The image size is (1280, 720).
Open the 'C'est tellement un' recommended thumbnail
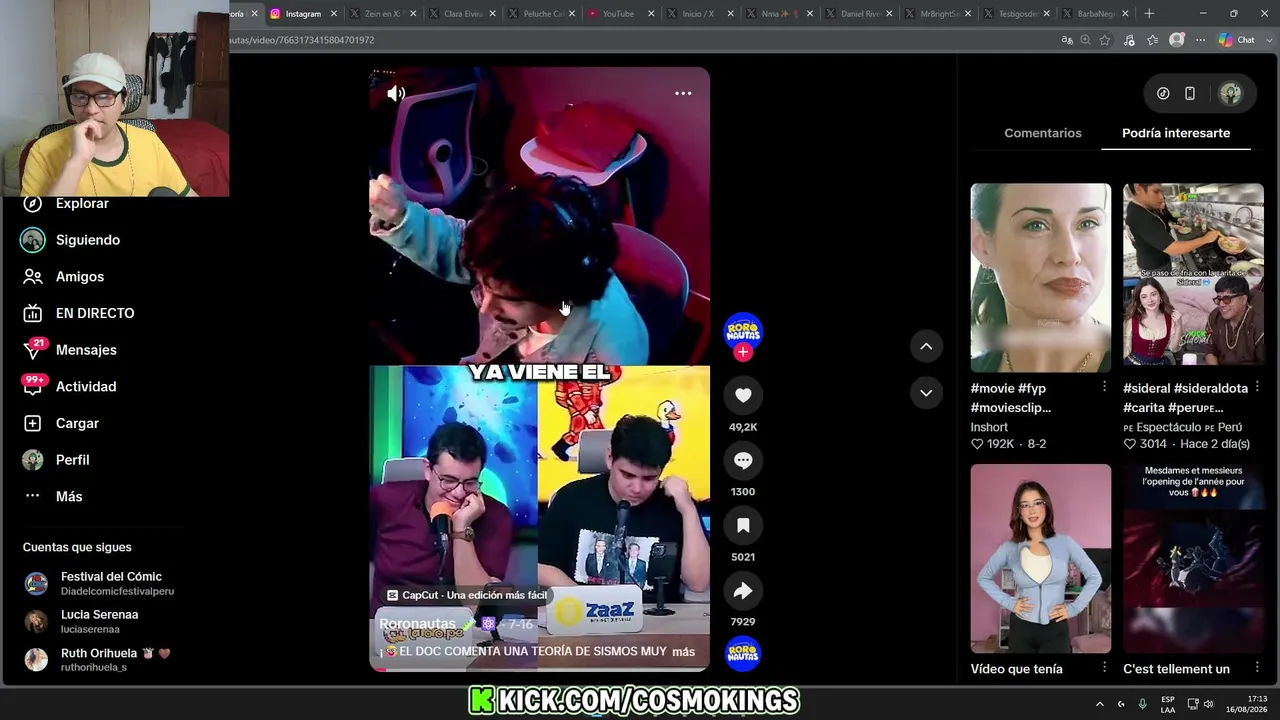[x=1193, y=558]
